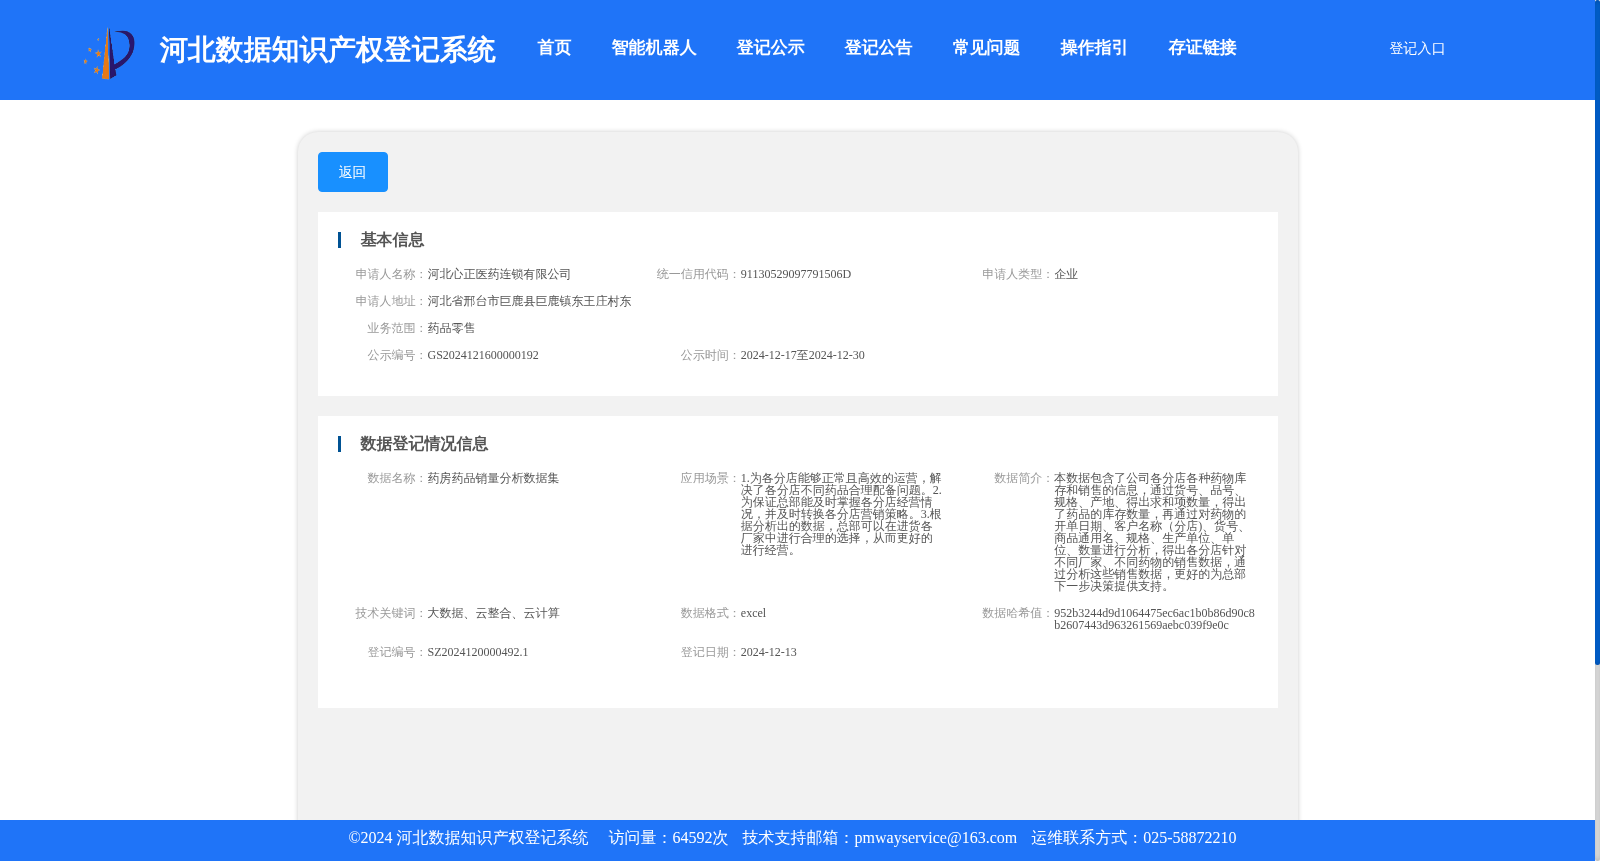Click the 登记入口 link
Viewport: 1600px width, 861px height.
point(1417,48)
